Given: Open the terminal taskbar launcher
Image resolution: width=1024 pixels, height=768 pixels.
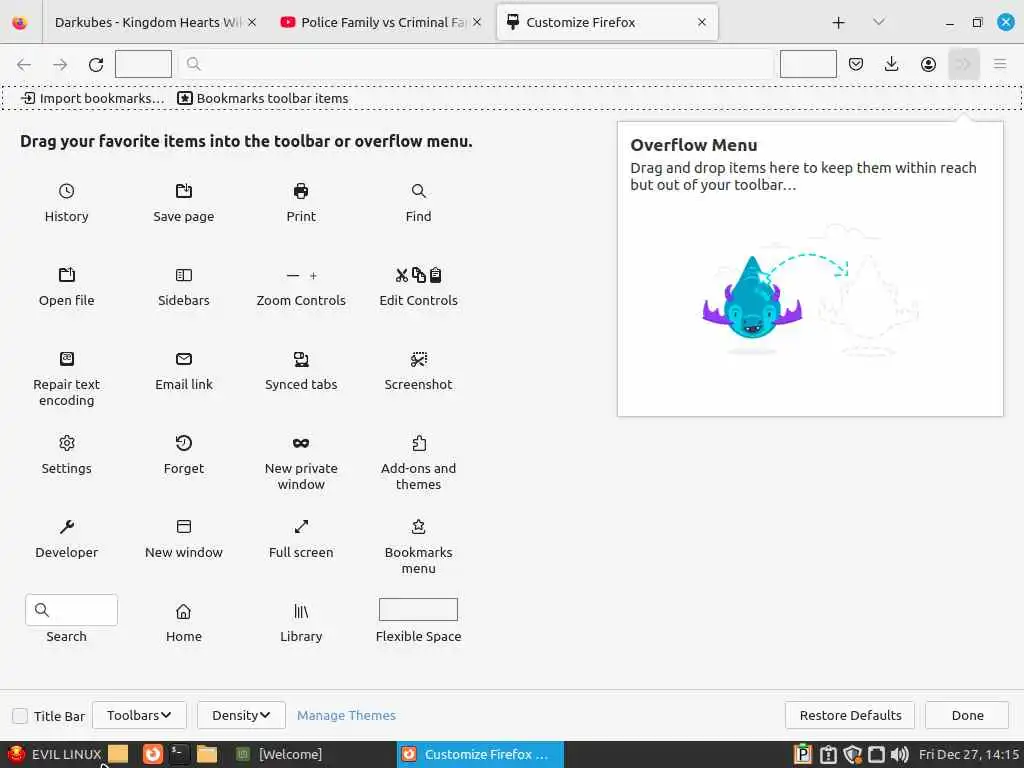Looking at the screenshot, I should pyautogui.click(x=180, y=754).
